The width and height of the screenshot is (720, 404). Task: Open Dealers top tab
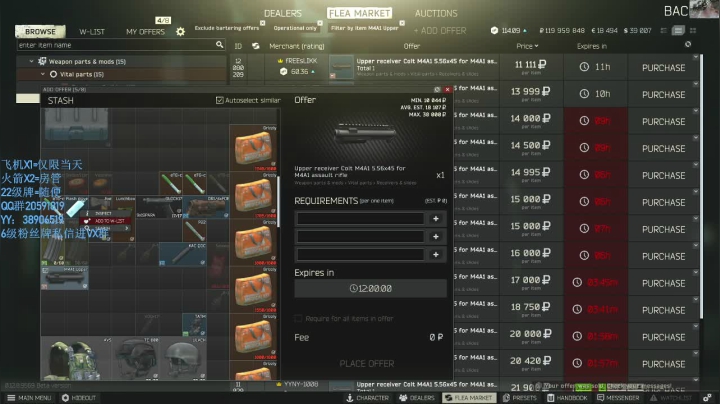[x=282, y=13]
